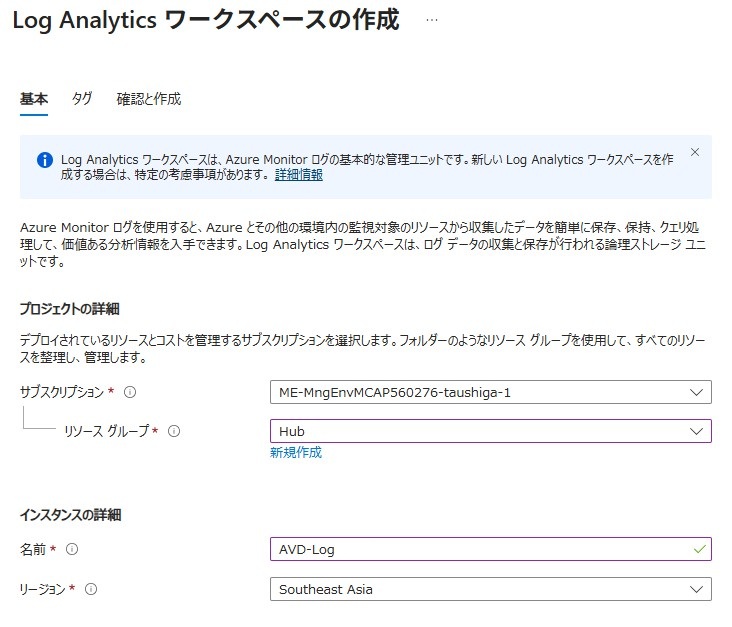
Task: Expand the ME-MngEnvMCAP560276-taushiga-1 subscription dropdown
Action: [x=490, y=392]
